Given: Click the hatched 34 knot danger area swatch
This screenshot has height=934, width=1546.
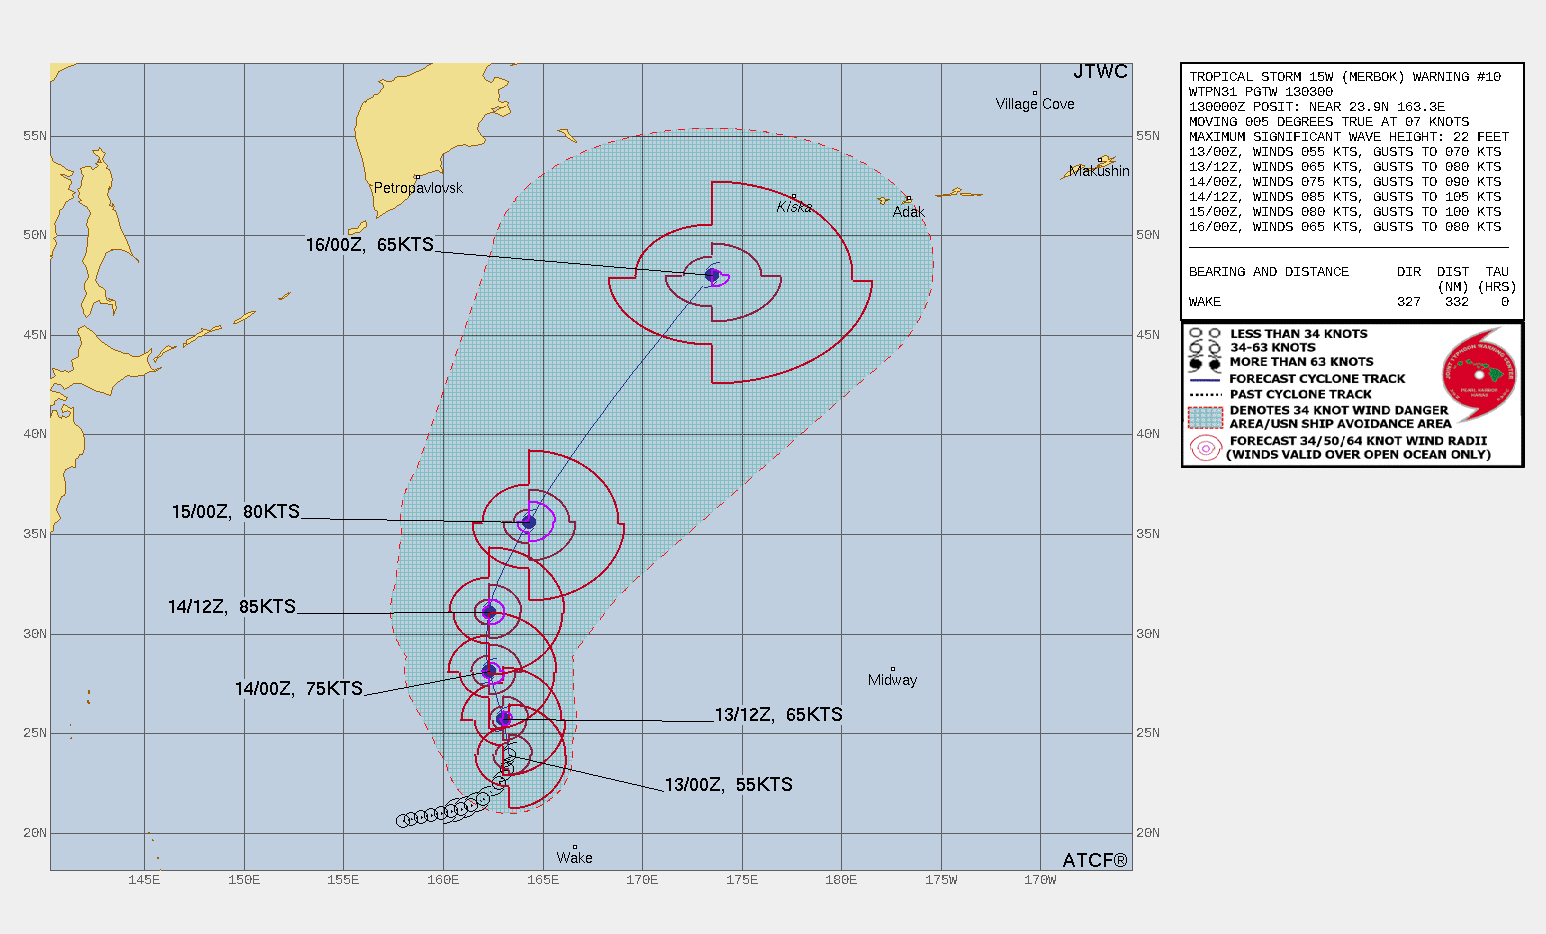Looking at the screenshot, I should tap(1205, 417).
